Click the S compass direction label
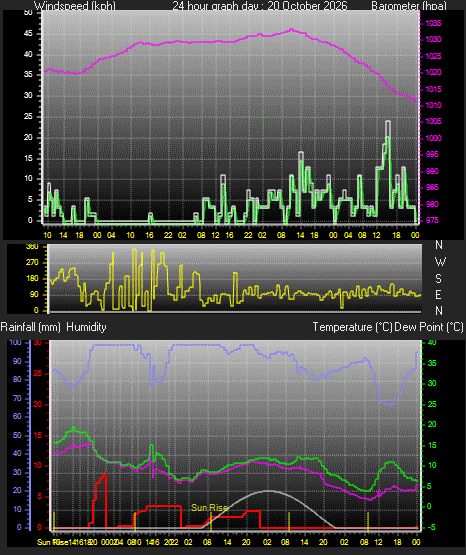The image size is (466, 555). pyautogui.click(x=438, y=279)
